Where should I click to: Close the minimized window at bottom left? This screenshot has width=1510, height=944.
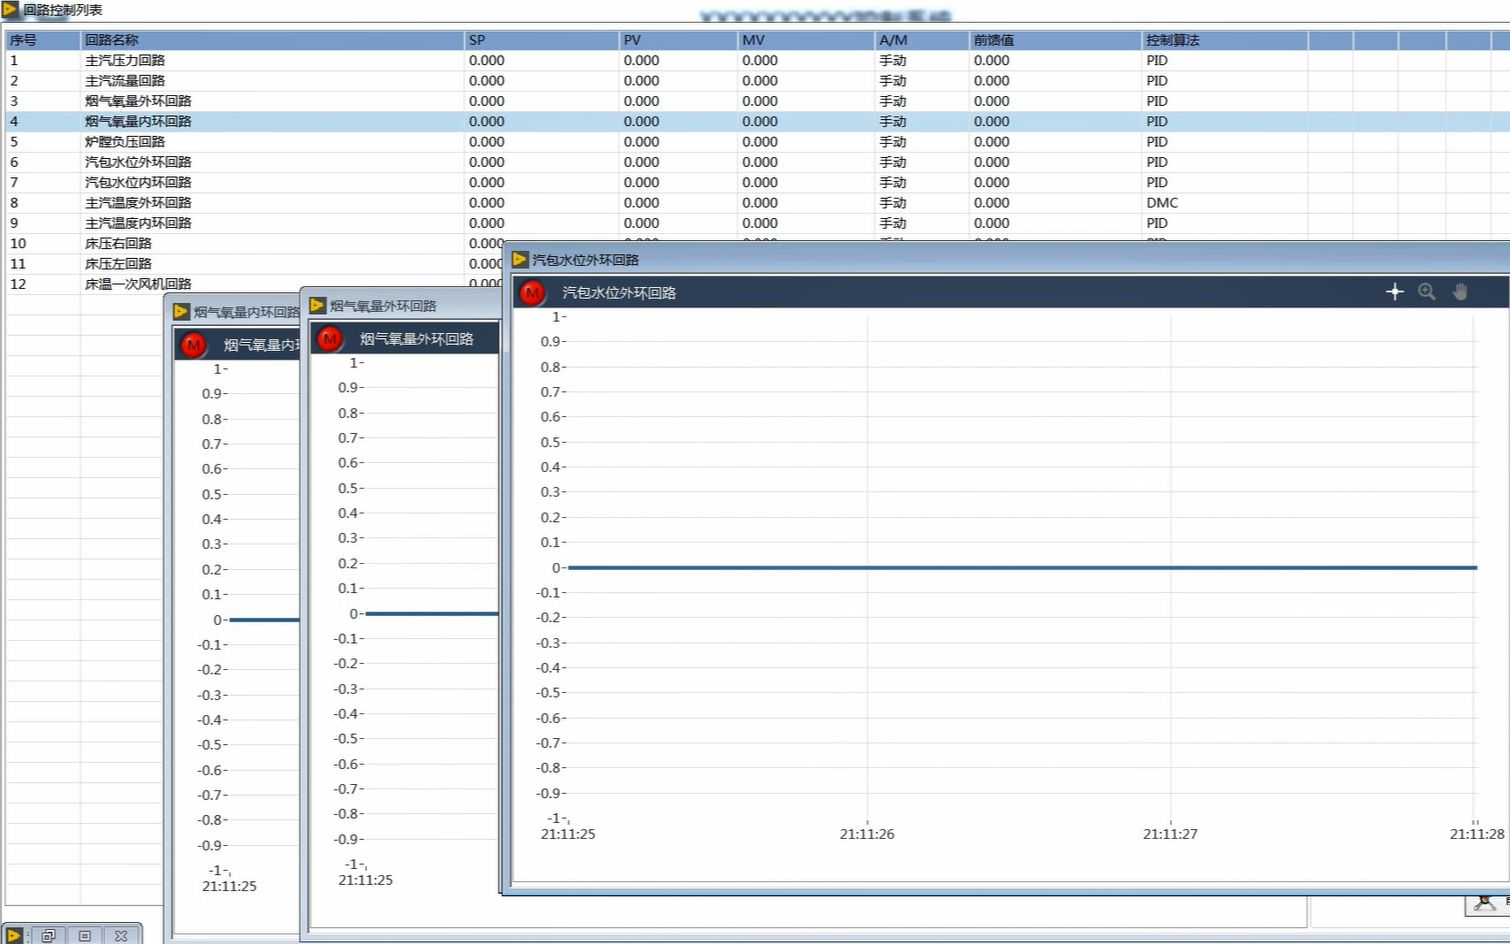pos(121,936)
